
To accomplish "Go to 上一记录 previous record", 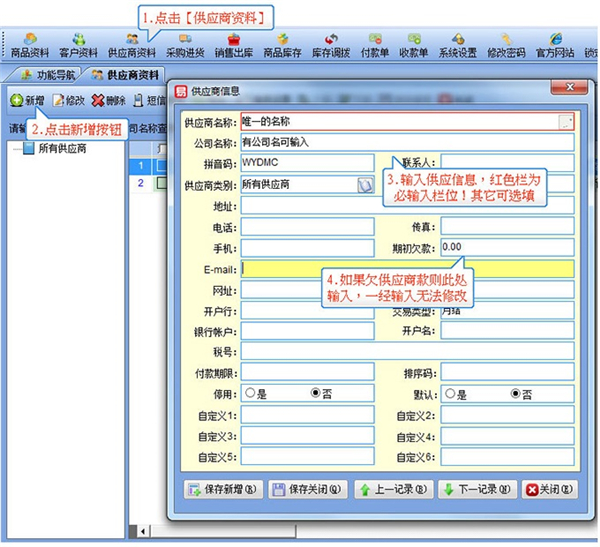I will click(x=394, y=489).
